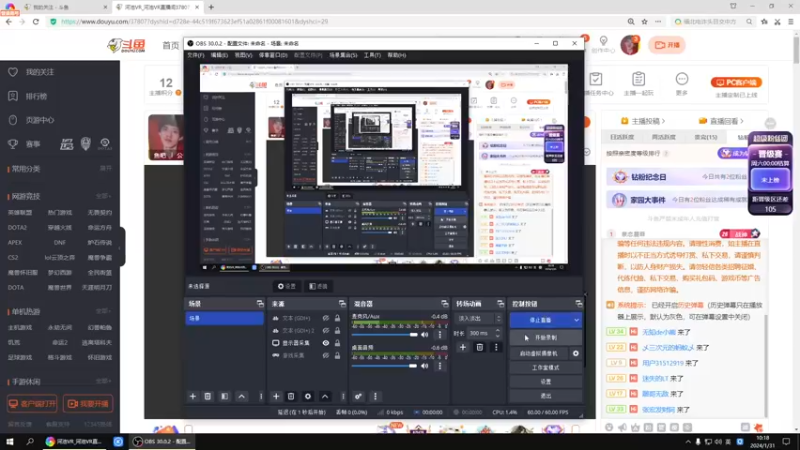Image resolution: width=800 pixels, height=450 pixels.
Task: Undock the Sources panel
Action: pyautogui.click(x=342, y=304)
